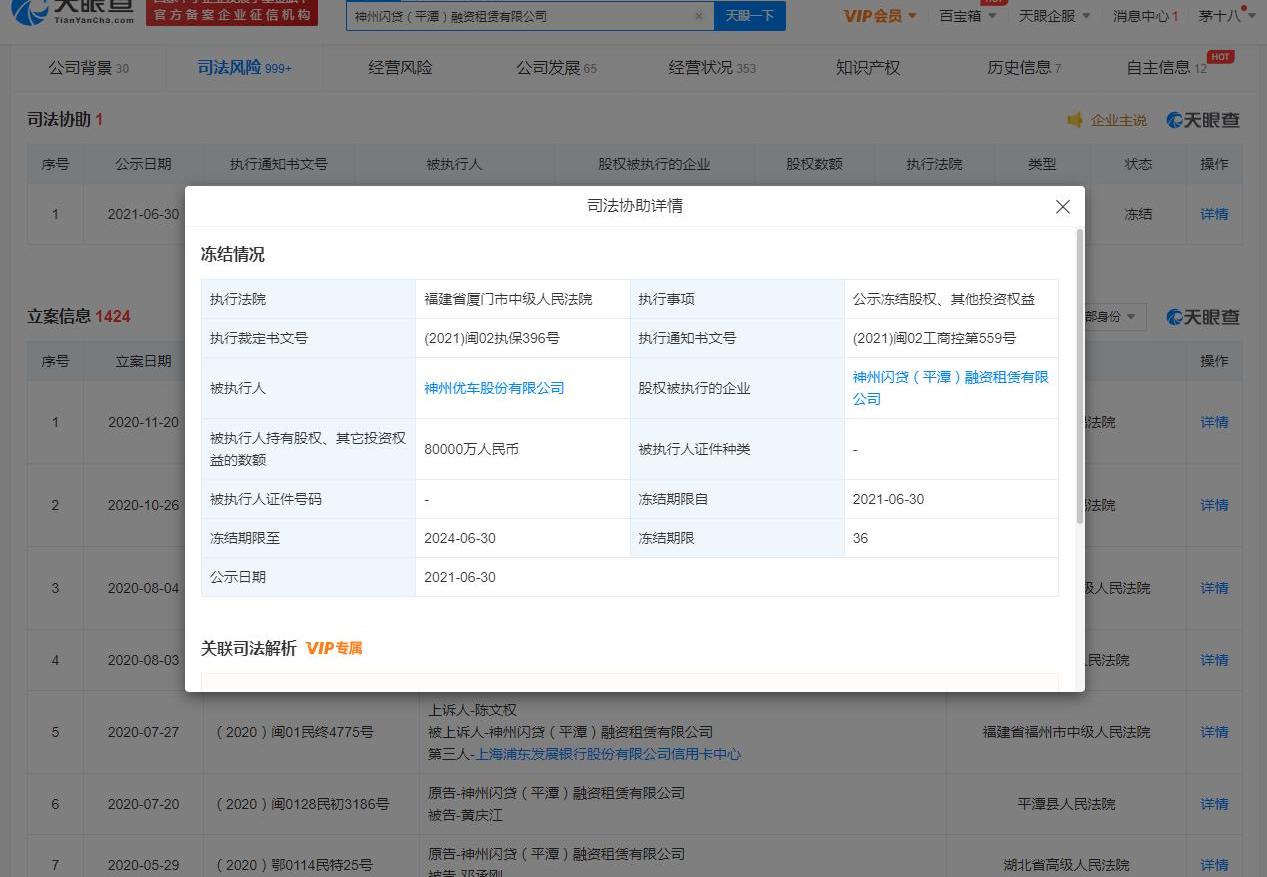The width and height of the screenshot is (1267, 877).
Task: Open the 公司发展 tab
Action: point(556,68)
